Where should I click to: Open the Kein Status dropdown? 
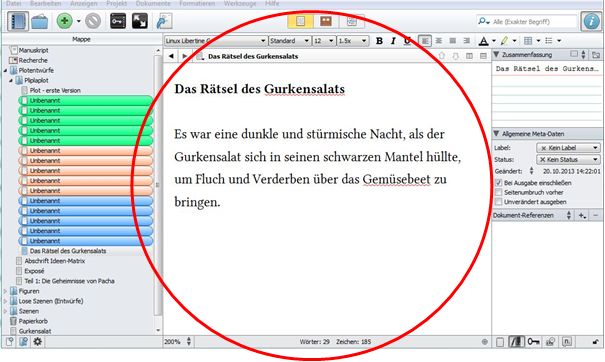point(568,159)
